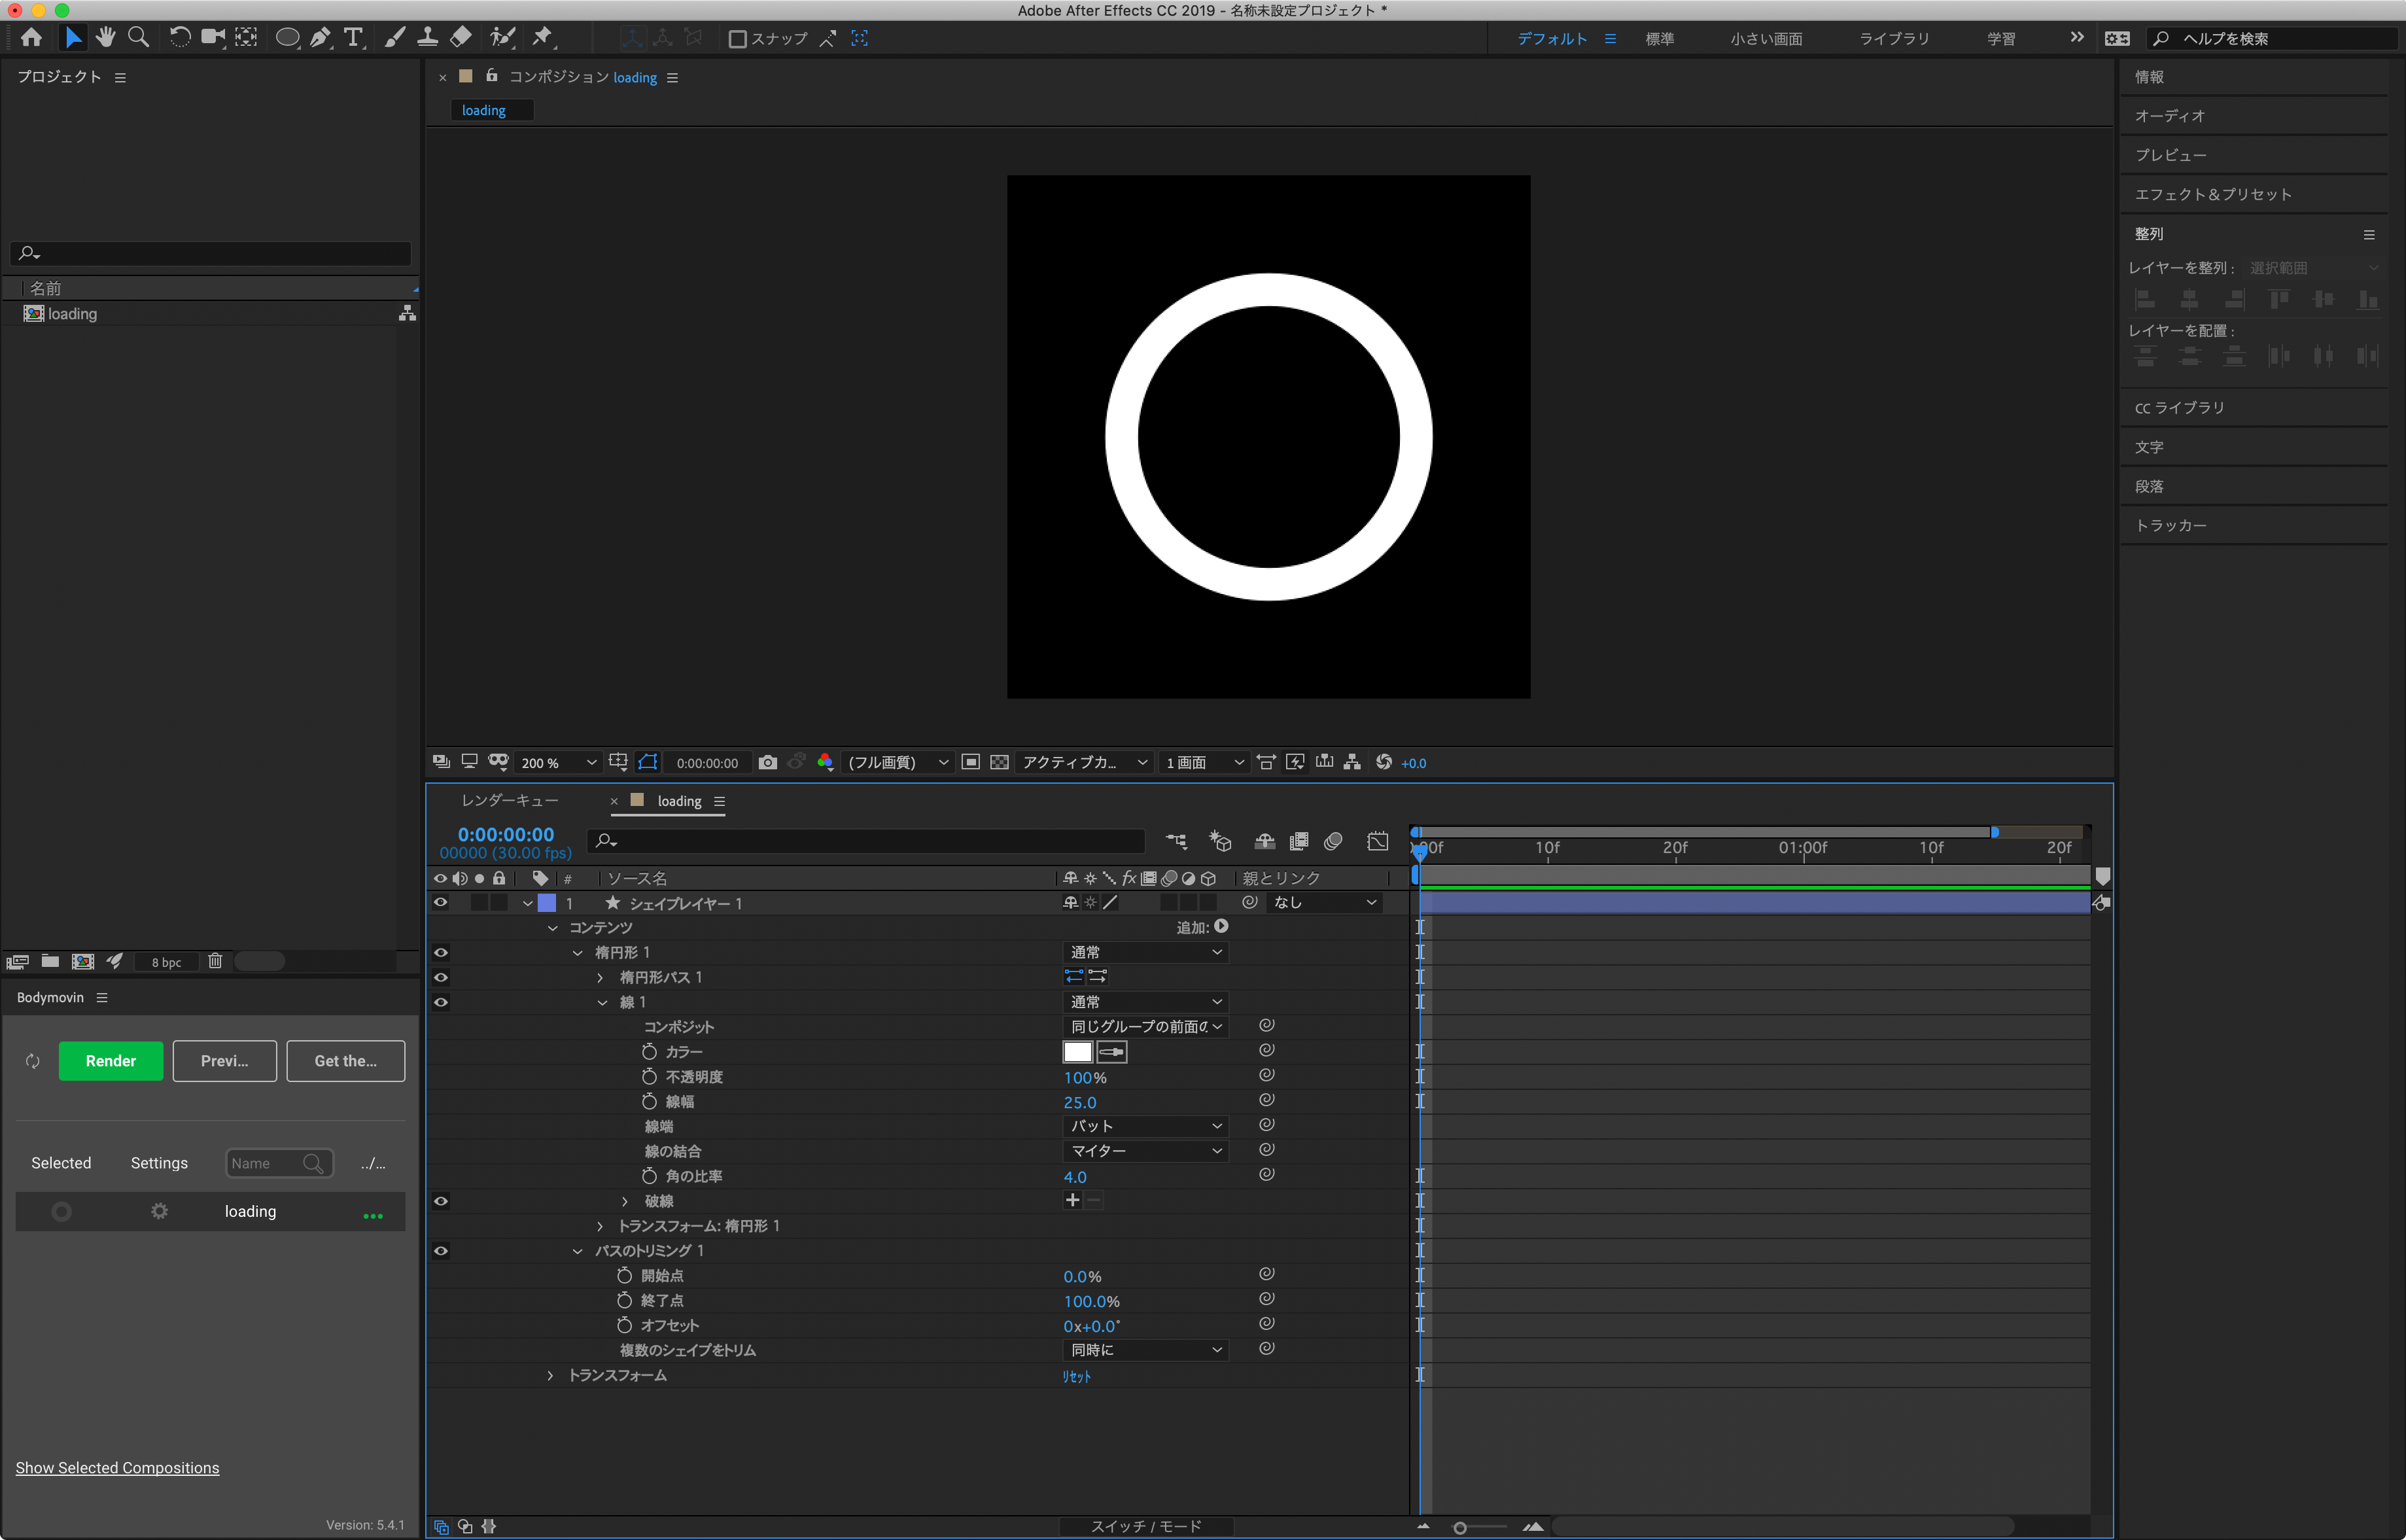
Task: Switch to the レンダーキュー tab
Action: [x=510, y=801]
